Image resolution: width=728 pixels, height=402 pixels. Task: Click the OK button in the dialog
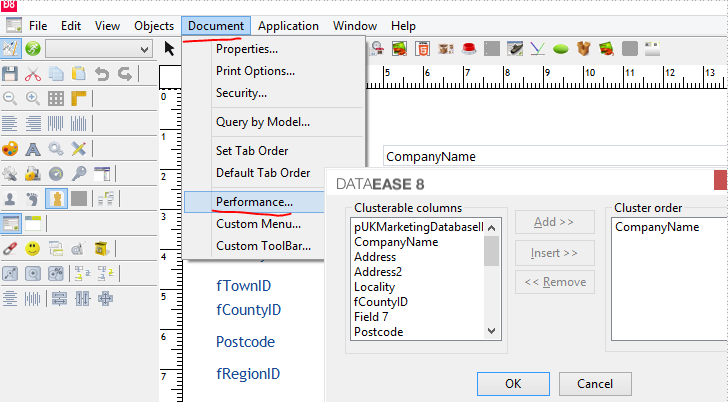tap(513, 384)
